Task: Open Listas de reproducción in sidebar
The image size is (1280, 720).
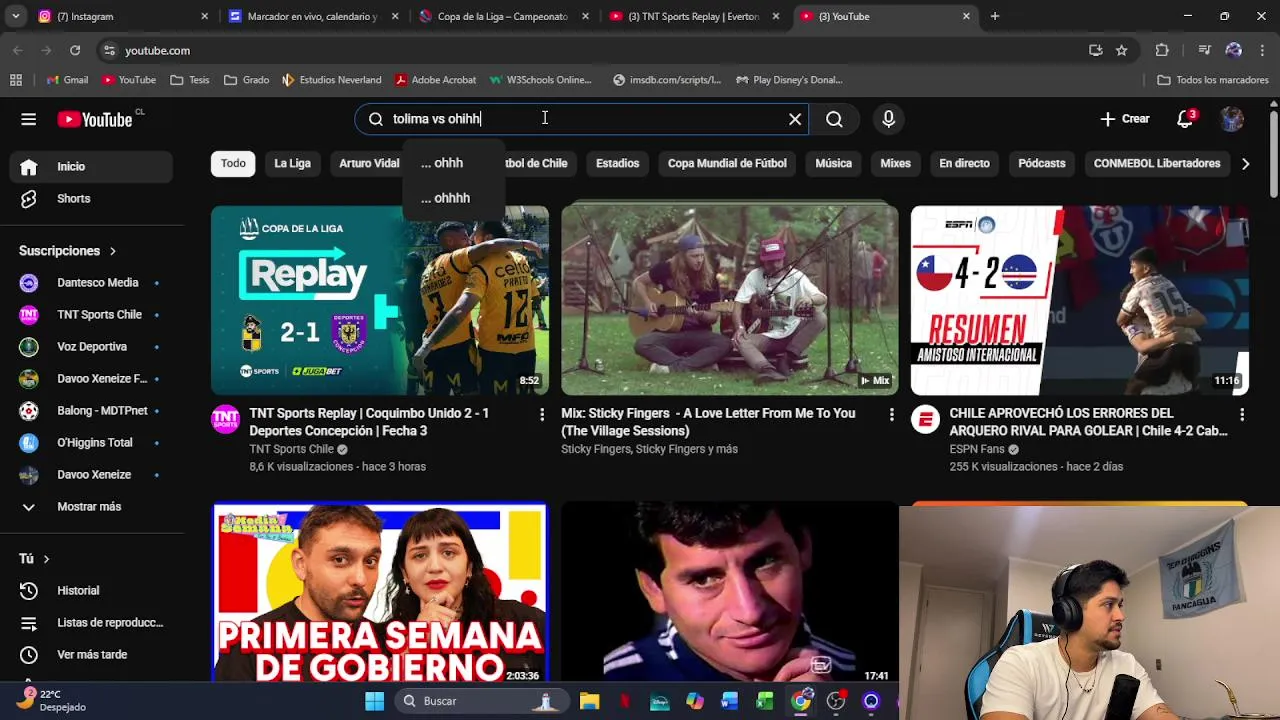Action: point(91,623)
